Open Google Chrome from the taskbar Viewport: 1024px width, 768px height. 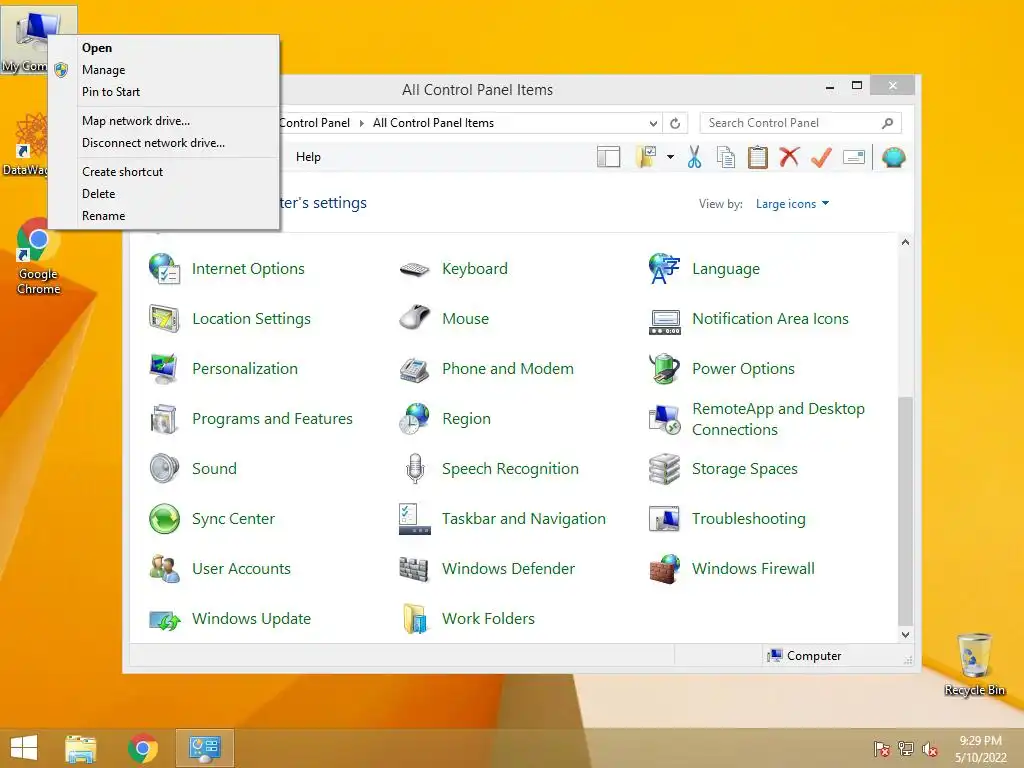(x=142, y=748)
